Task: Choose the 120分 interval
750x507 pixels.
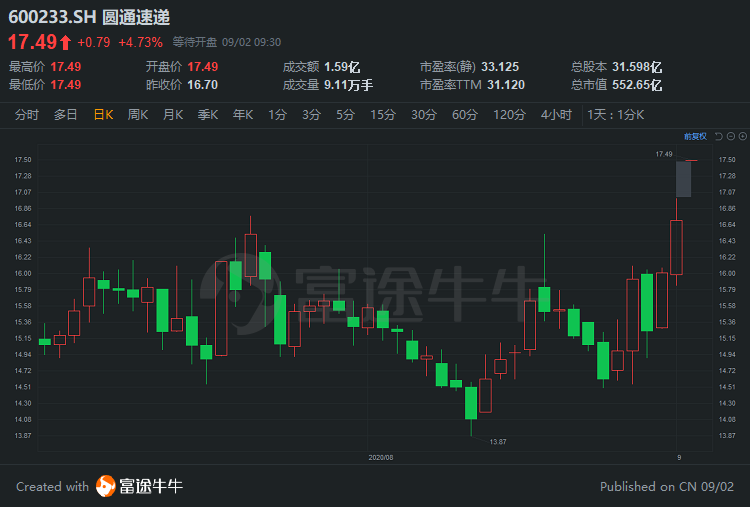Action: [509, 115]
